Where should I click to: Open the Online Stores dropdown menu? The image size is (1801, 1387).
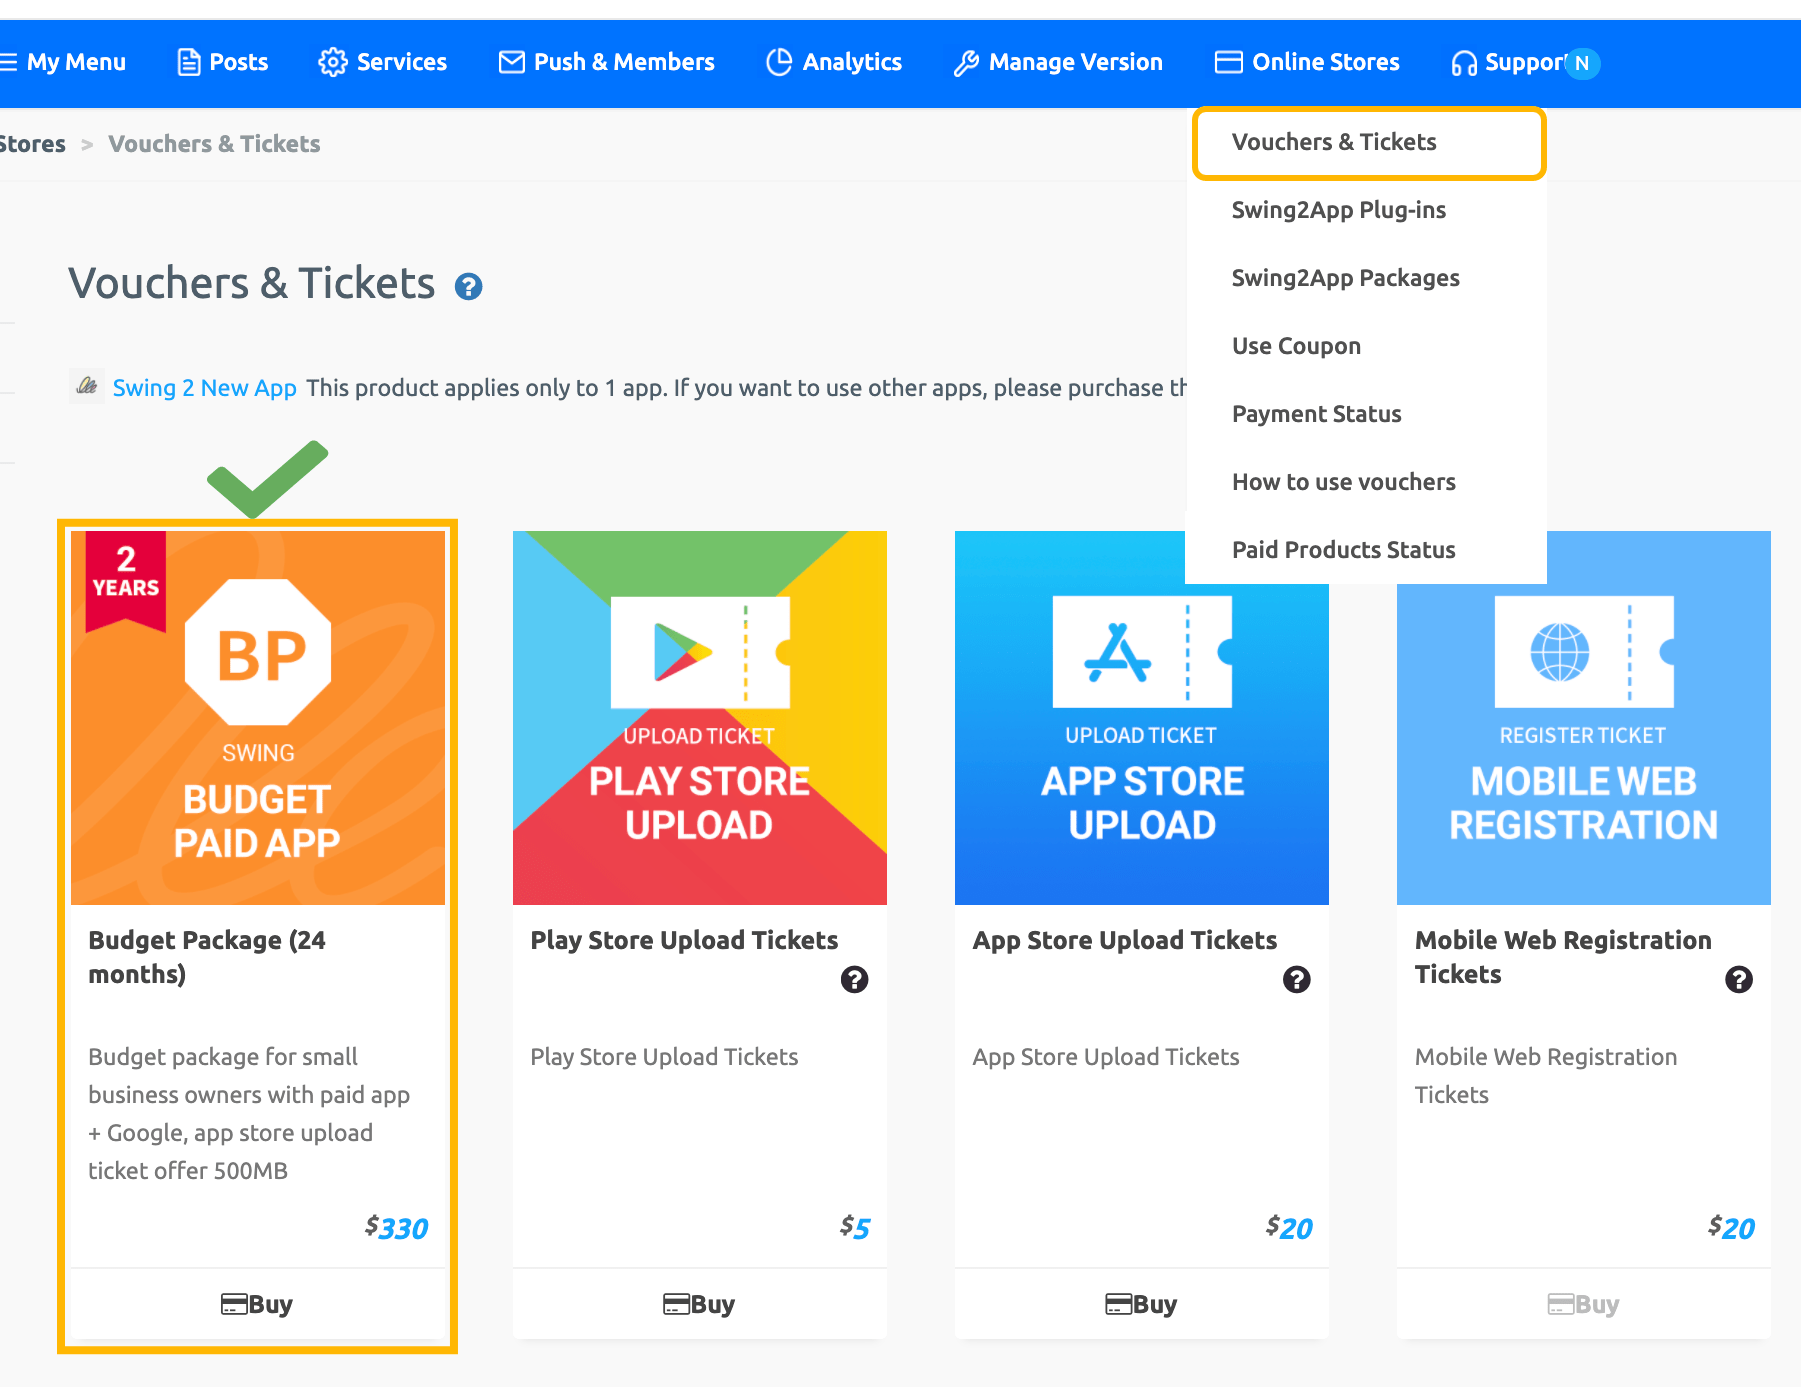tap(1307, 62)
